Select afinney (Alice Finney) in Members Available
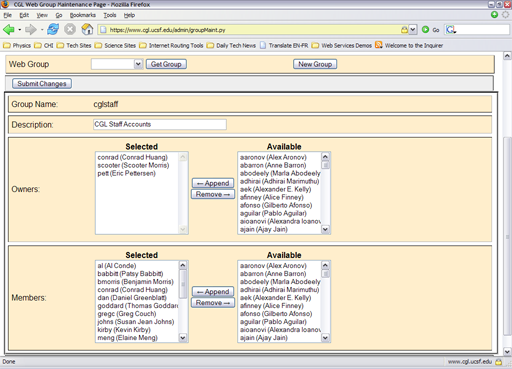 pos(272,306)
